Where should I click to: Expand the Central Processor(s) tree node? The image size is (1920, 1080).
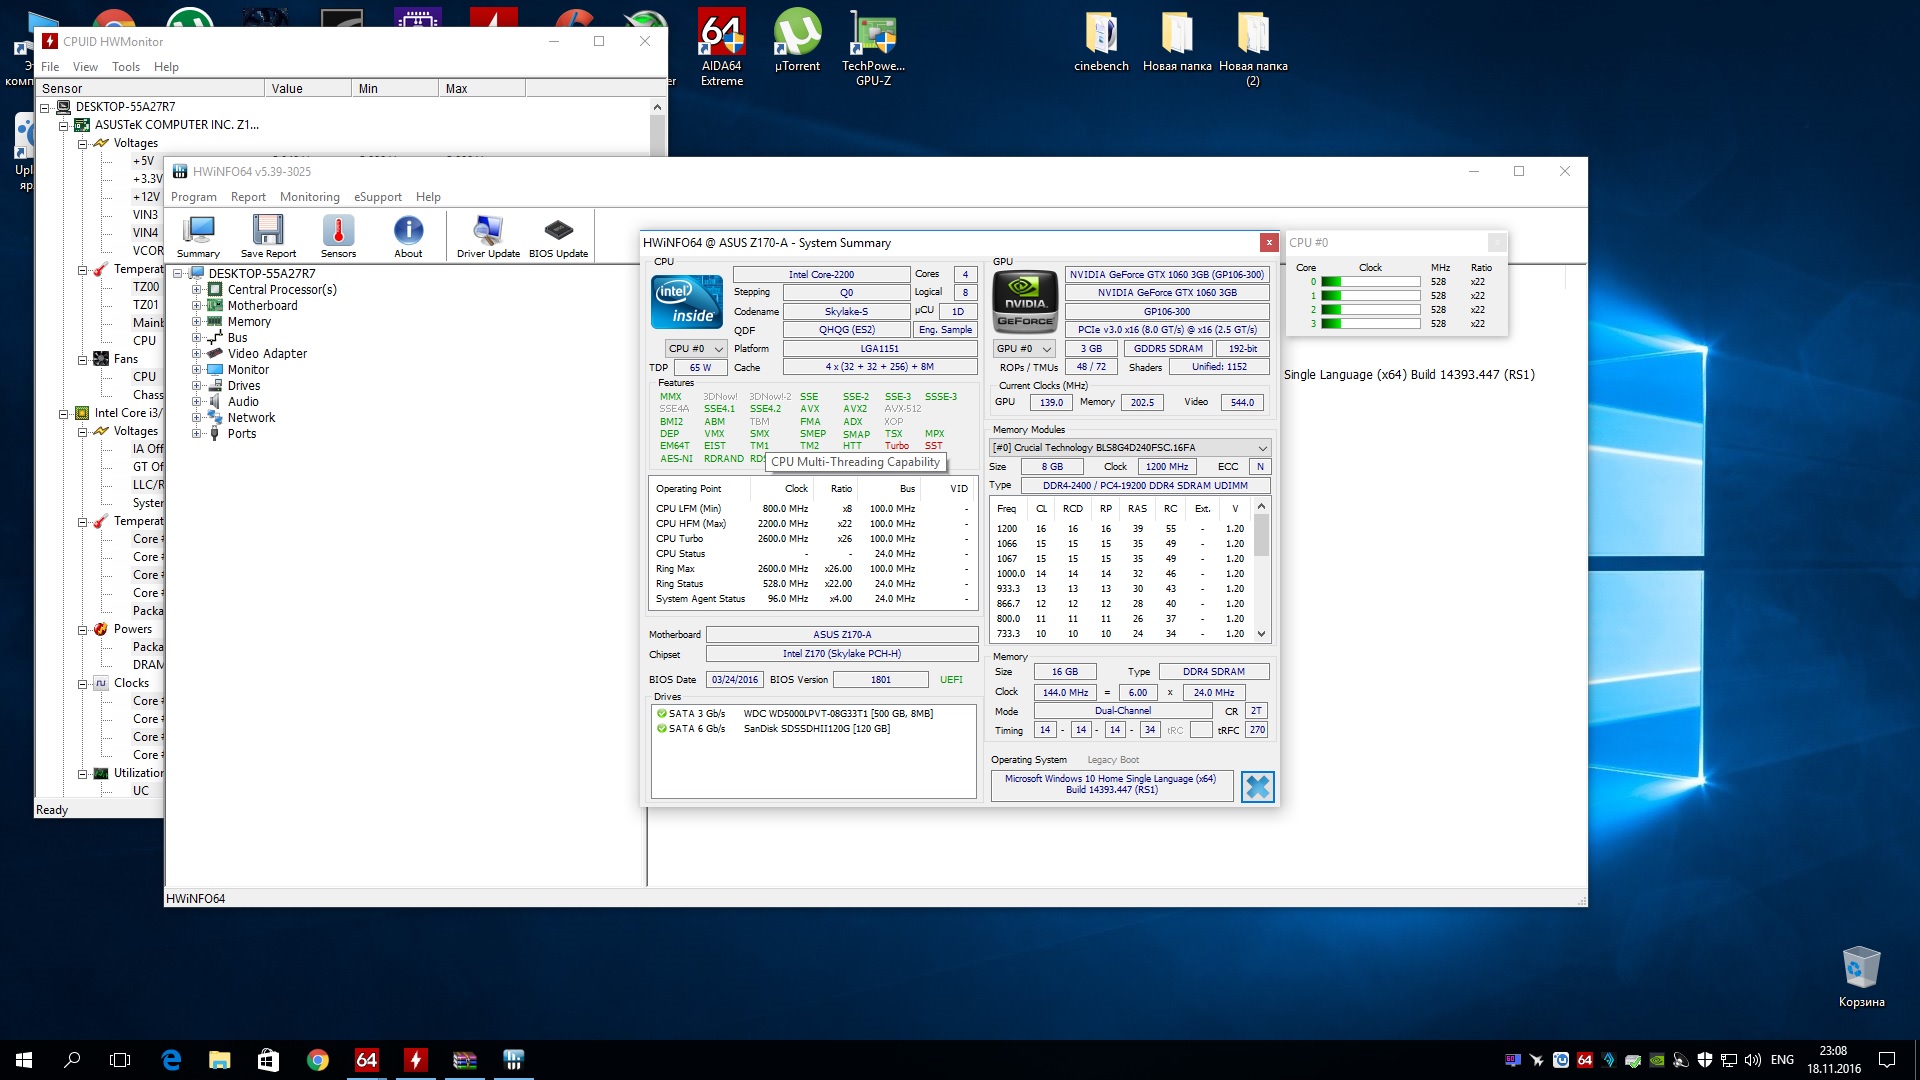pos(197,290)
